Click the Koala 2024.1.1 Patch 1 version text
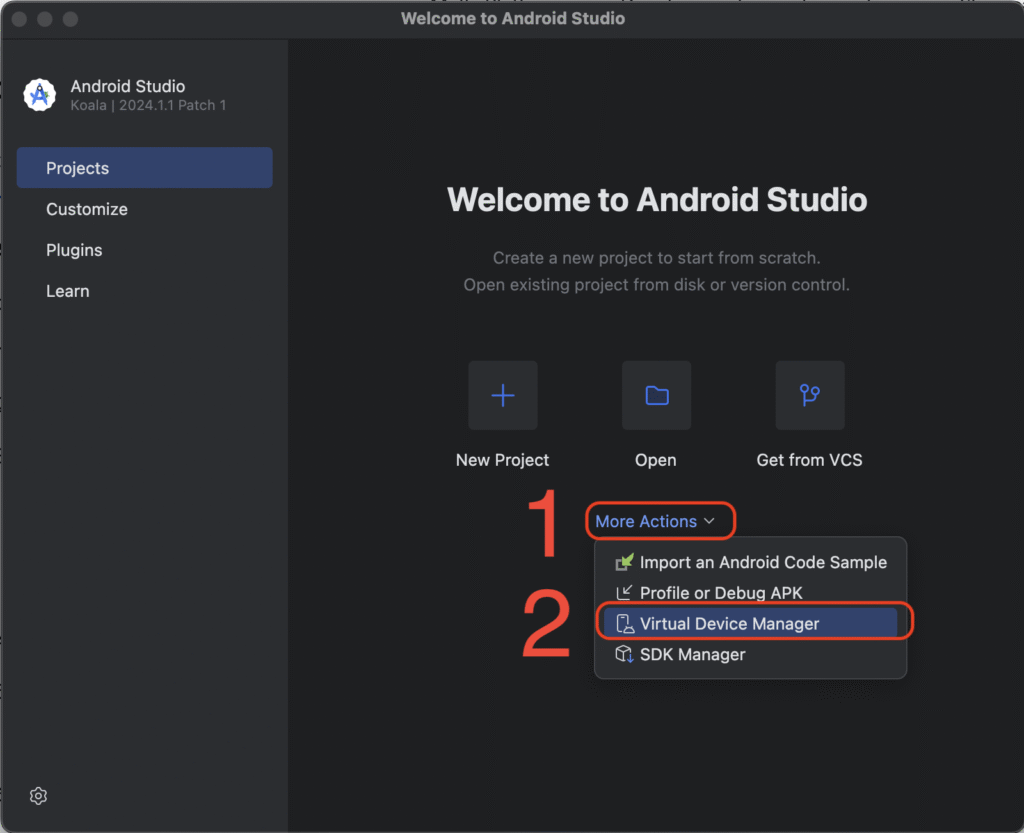Image resolution: width=1024 pixels, height=833 pixels. coord(148,106)
